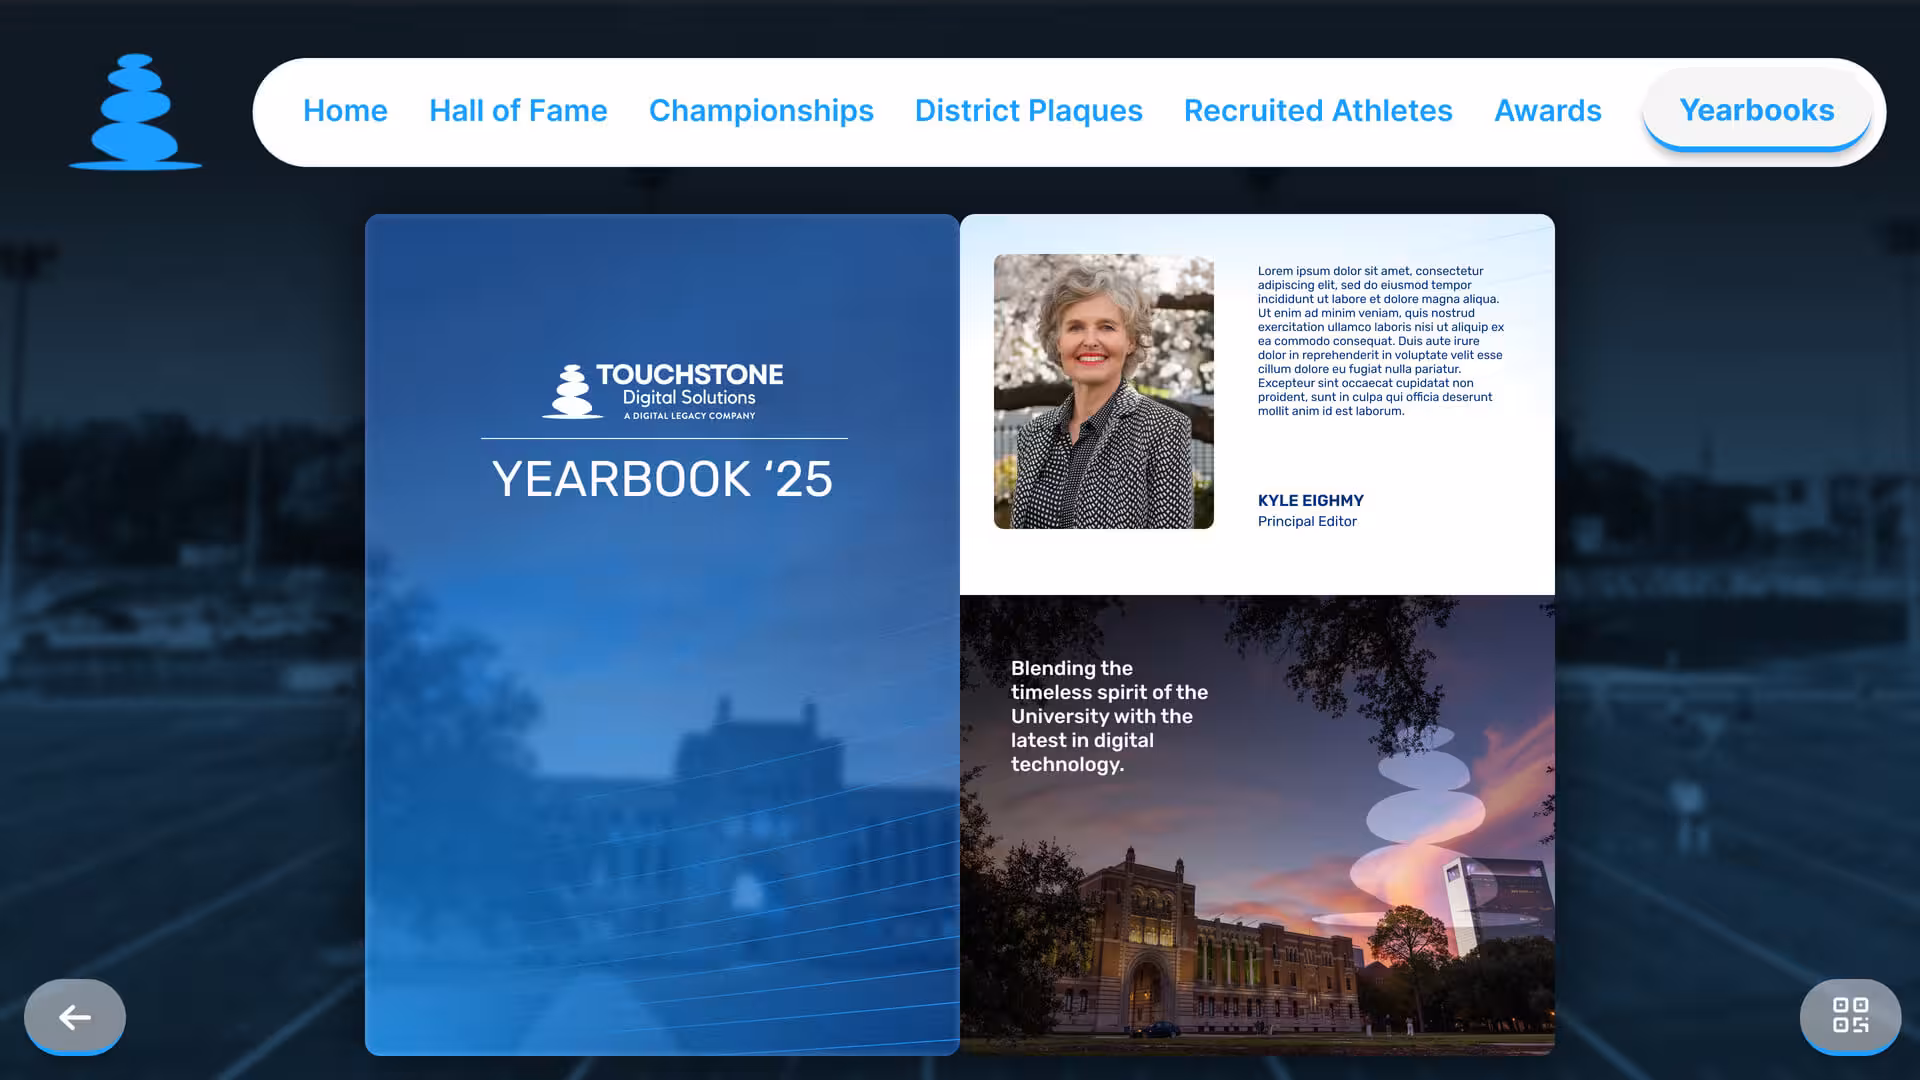The height and width of the screenshot is (1080, 1920).
Task: Select the university campus sunset photo
Action: click(x=1257, y=880)
